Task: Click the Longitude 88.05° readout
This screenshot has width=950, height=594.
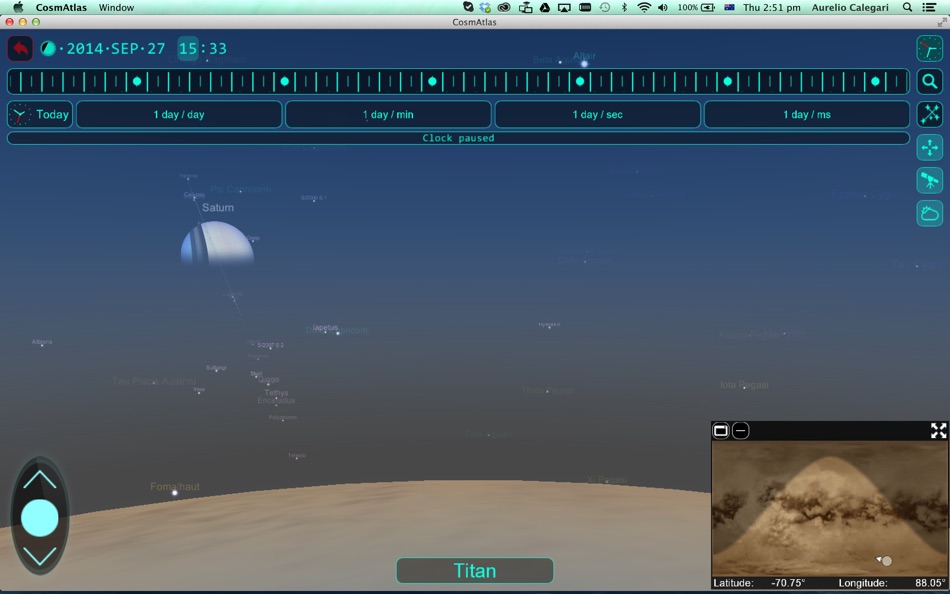Action: pos(892,583)
